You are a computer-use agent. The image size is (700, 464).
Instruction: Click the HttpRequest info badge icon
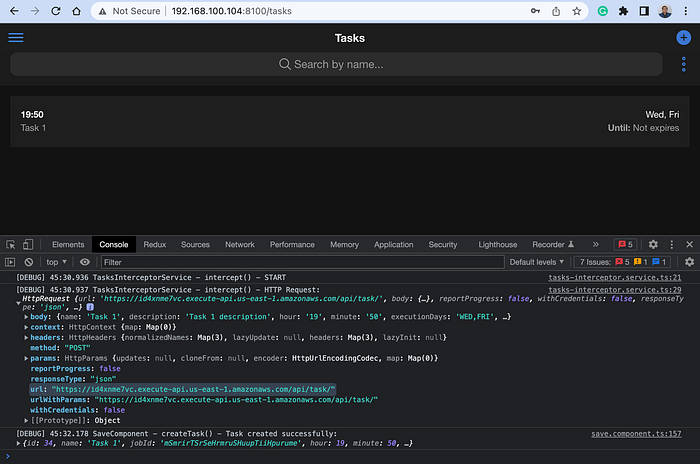(x=90, y=307)
